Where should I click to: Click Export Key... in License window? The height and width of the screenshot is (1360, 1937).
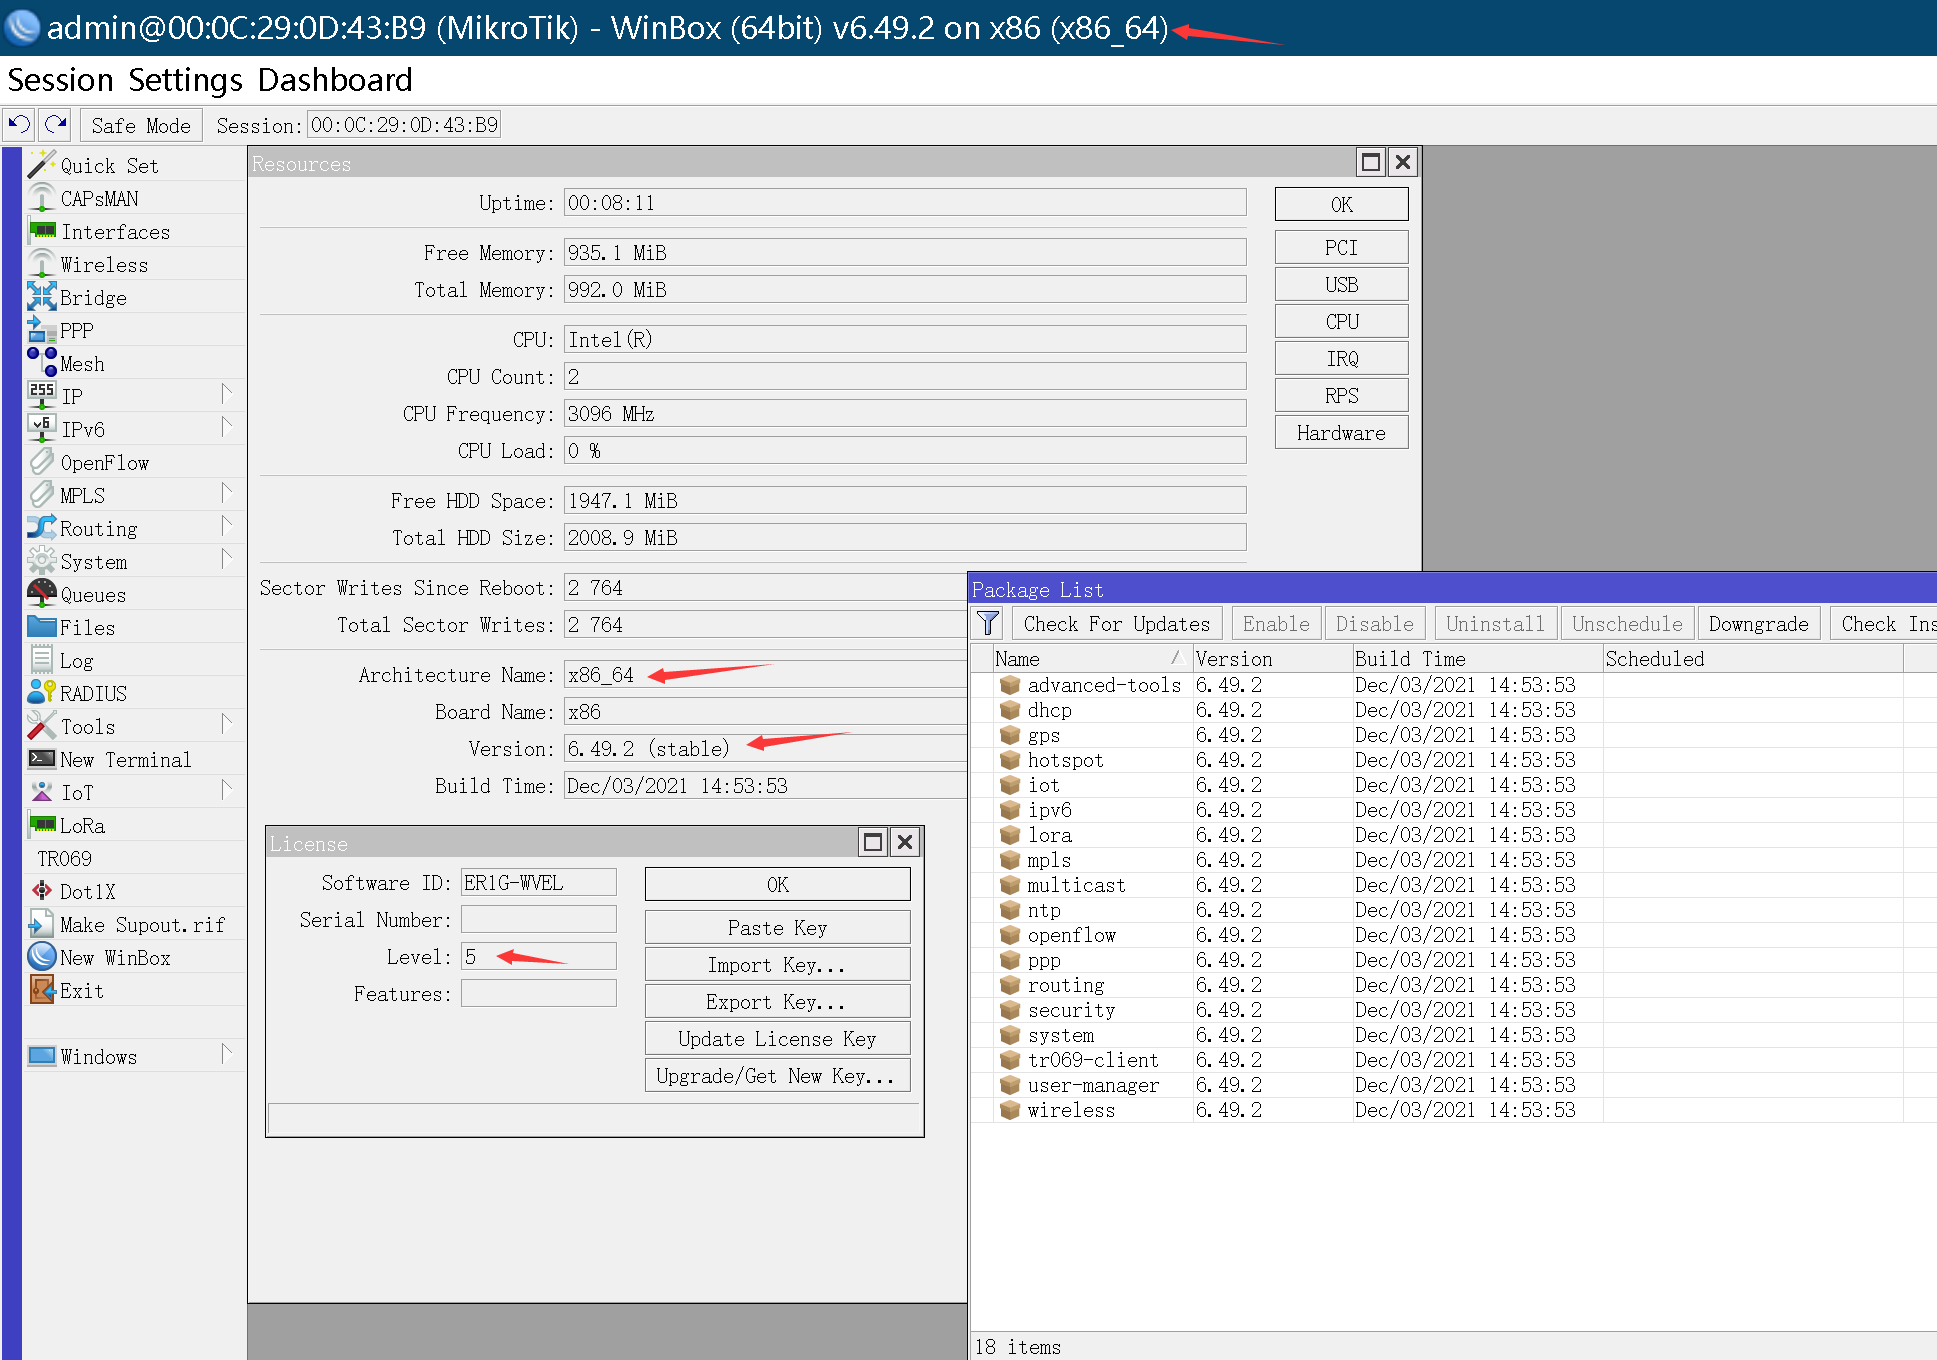tap(777, 1001)
